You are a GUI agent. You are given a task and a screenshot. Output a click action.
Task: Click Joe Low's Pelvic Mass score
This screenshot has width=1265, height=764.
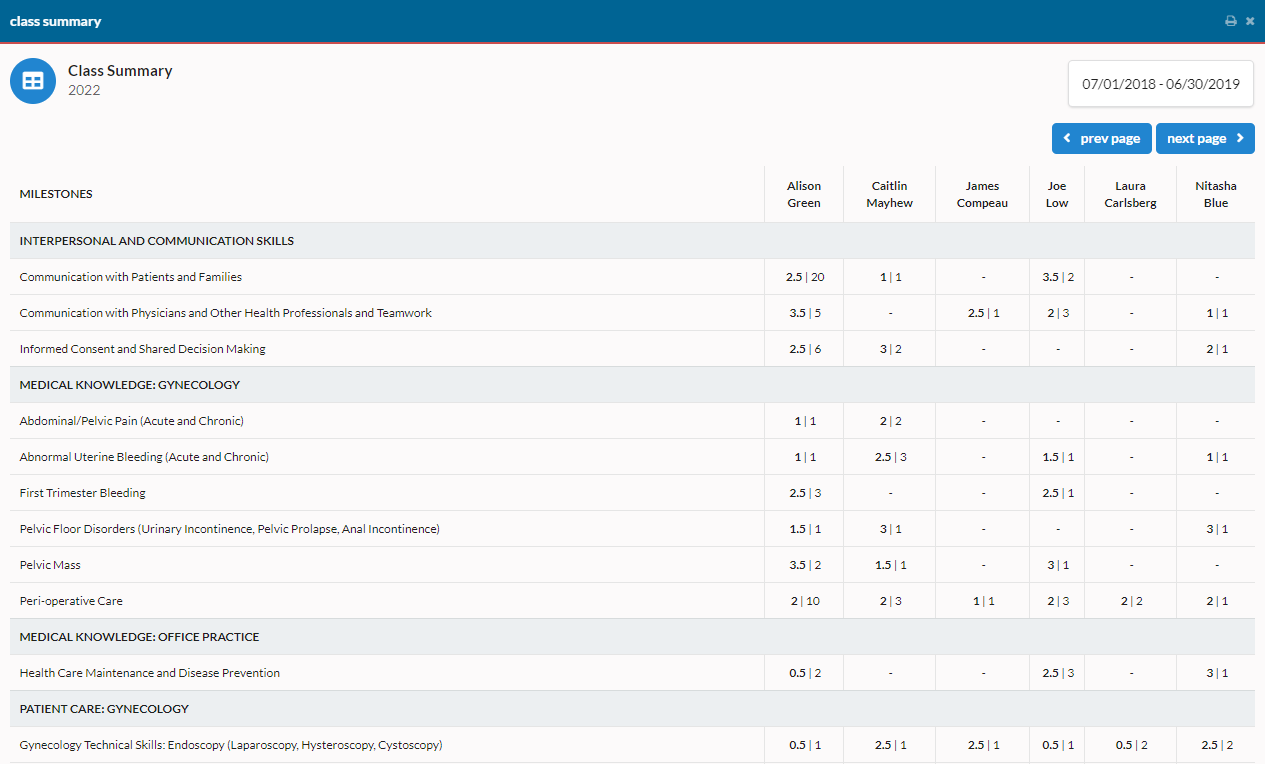click(x=1057, y=565)
